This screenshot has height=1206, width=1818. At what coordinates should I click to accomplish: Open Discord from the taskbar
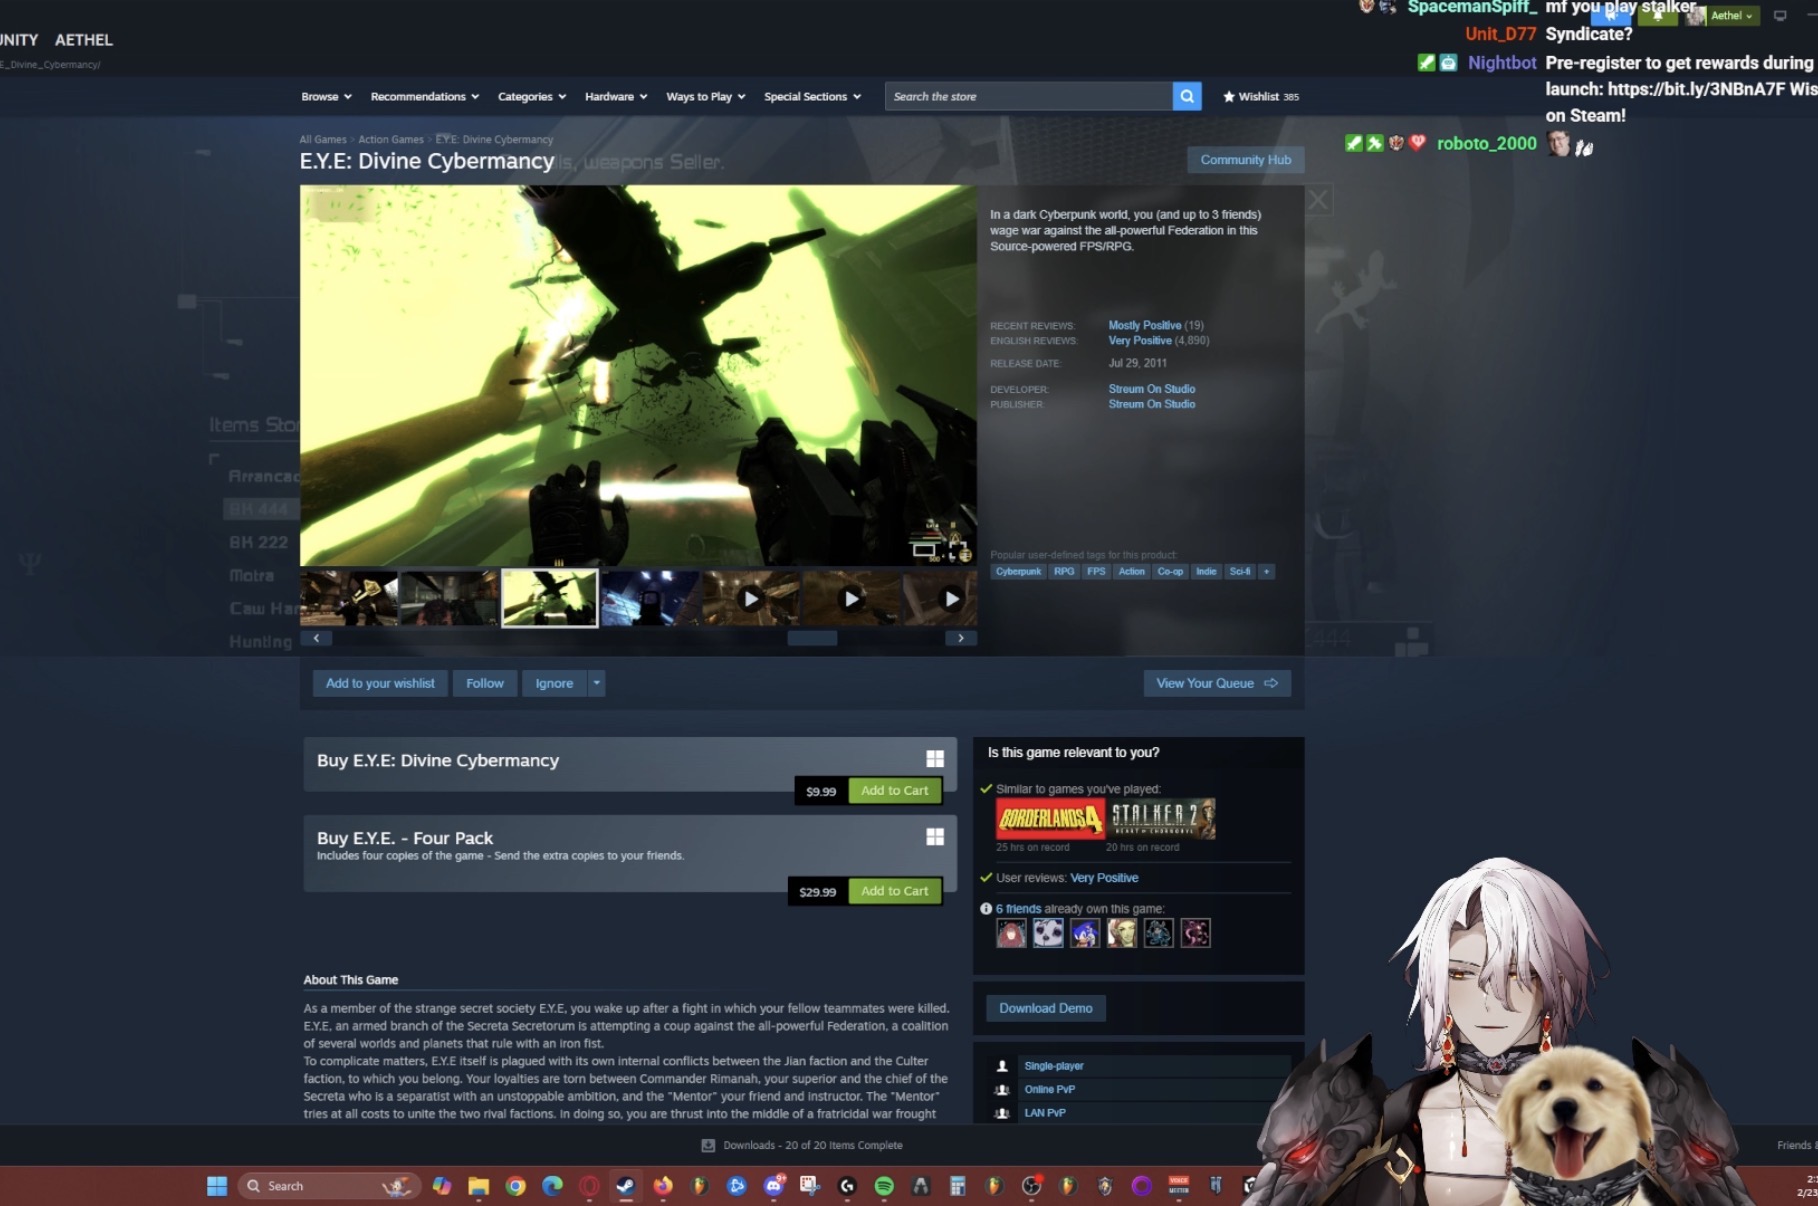773,1186
